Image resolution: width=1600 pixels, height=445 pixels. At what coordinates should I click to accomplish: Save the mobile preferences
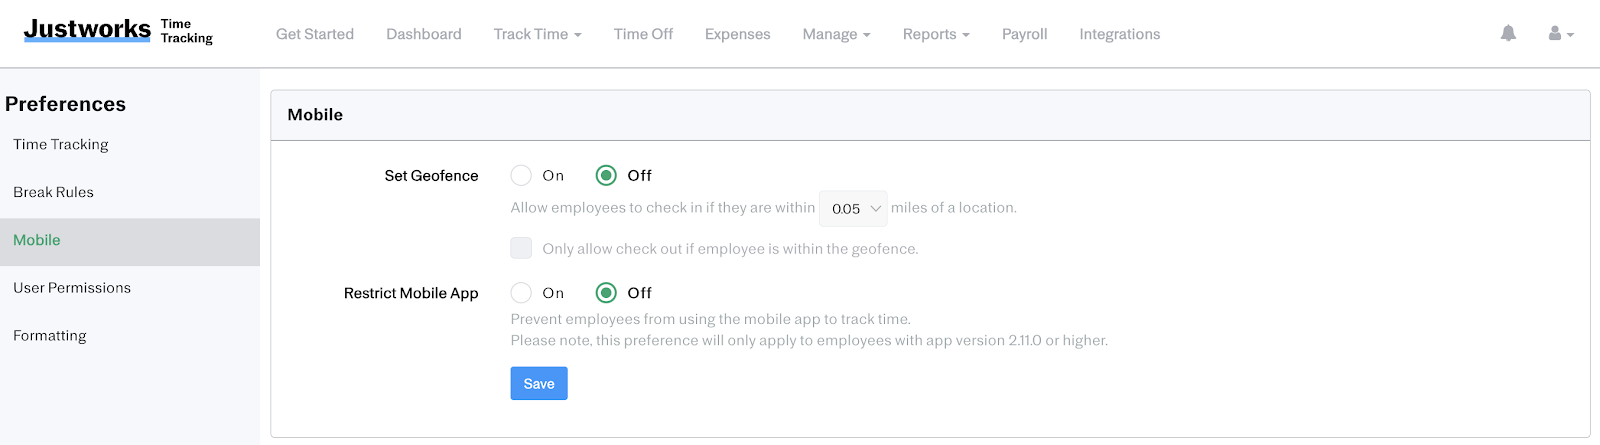(x=539, y=383)
